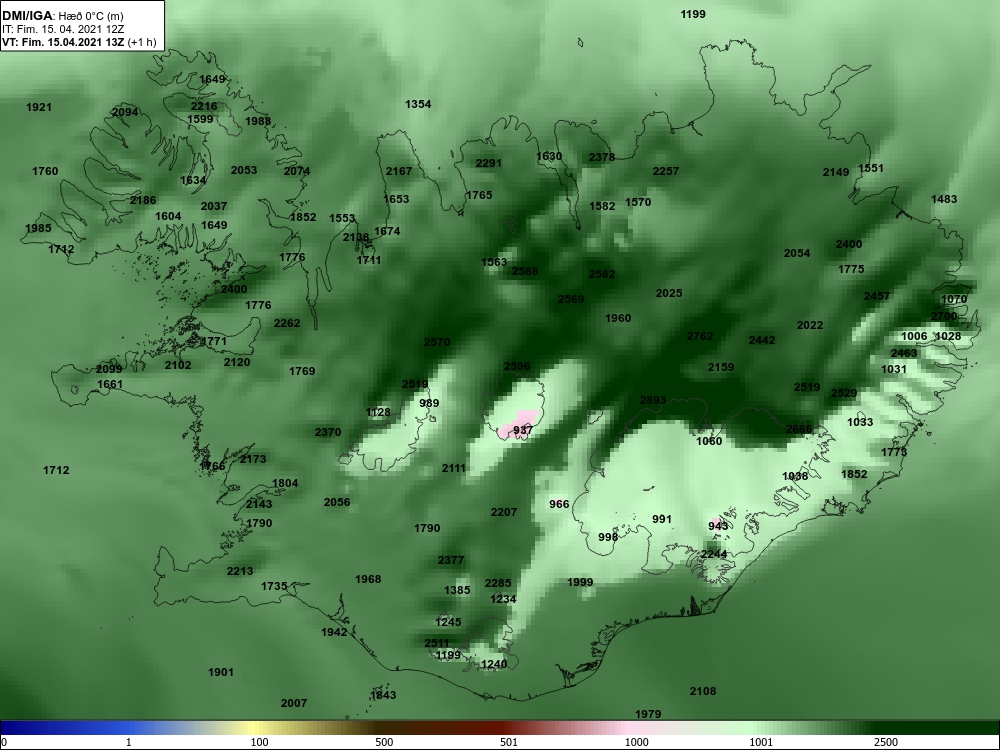The height and width of the screenshot is (750, 1000).
Task: Click the map value '2054'
Action: pos(797,254)
